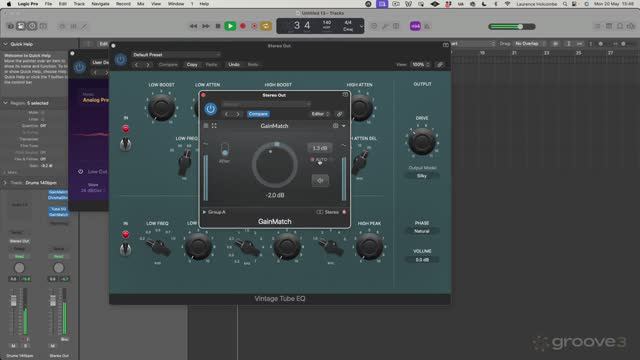Open Editor view popup in GainMatch
The width and height of the screenshot is (640, 360).
pos(320,114)
